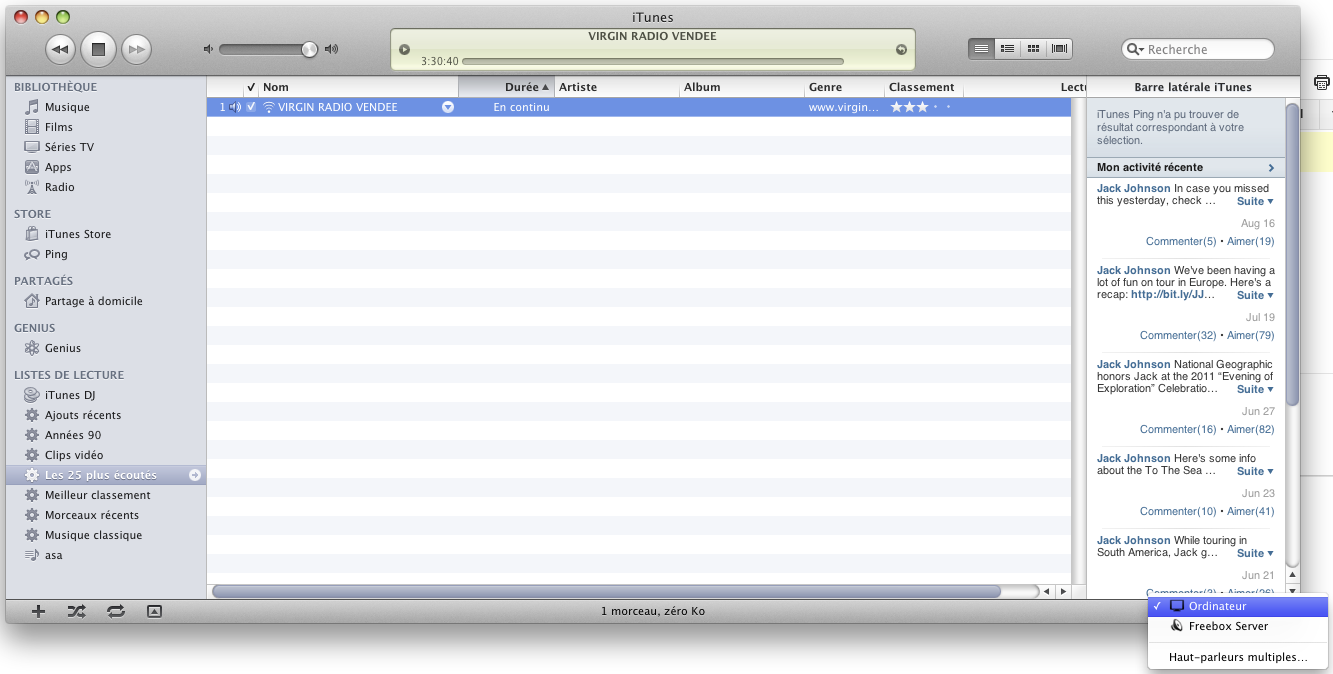The width and height of the screenshot is (1333, 674).
Task: Open the Ajouts récents playlist
Action: click(x=83, y=415)
